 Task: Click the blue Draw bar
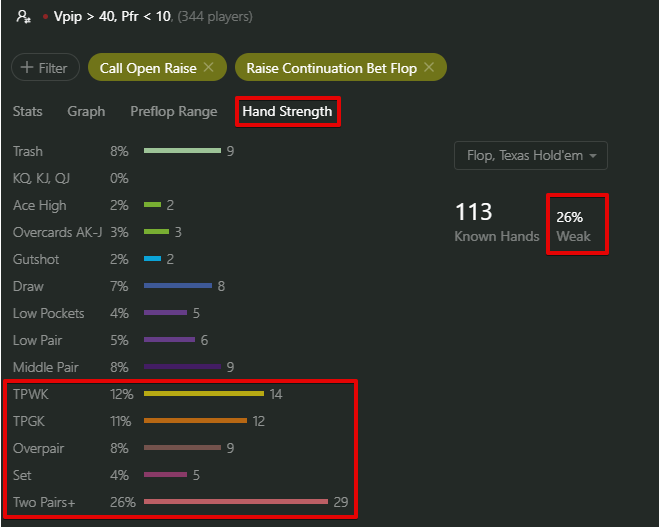click(178, 285)
